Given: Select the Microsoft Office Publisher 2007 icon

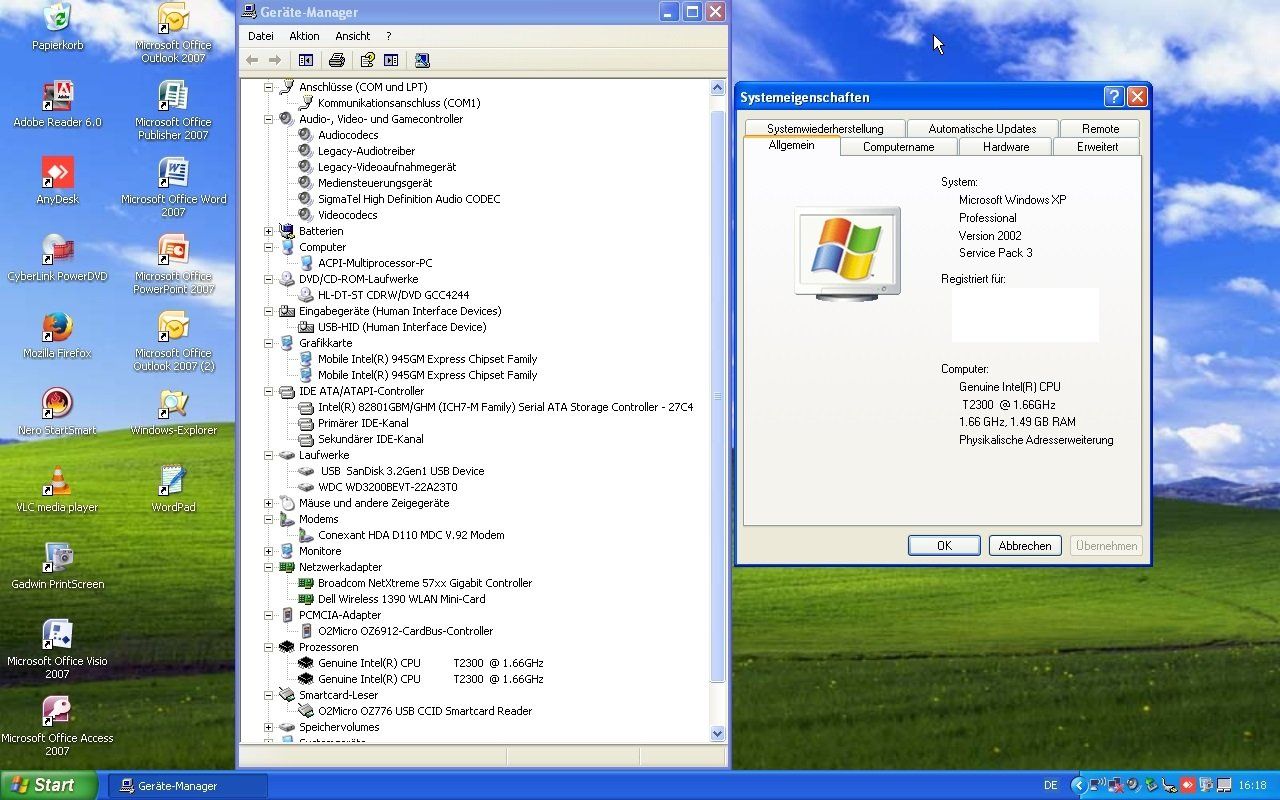Looking at the screenshot, I should pyautogui.click(x=173, y=109).
